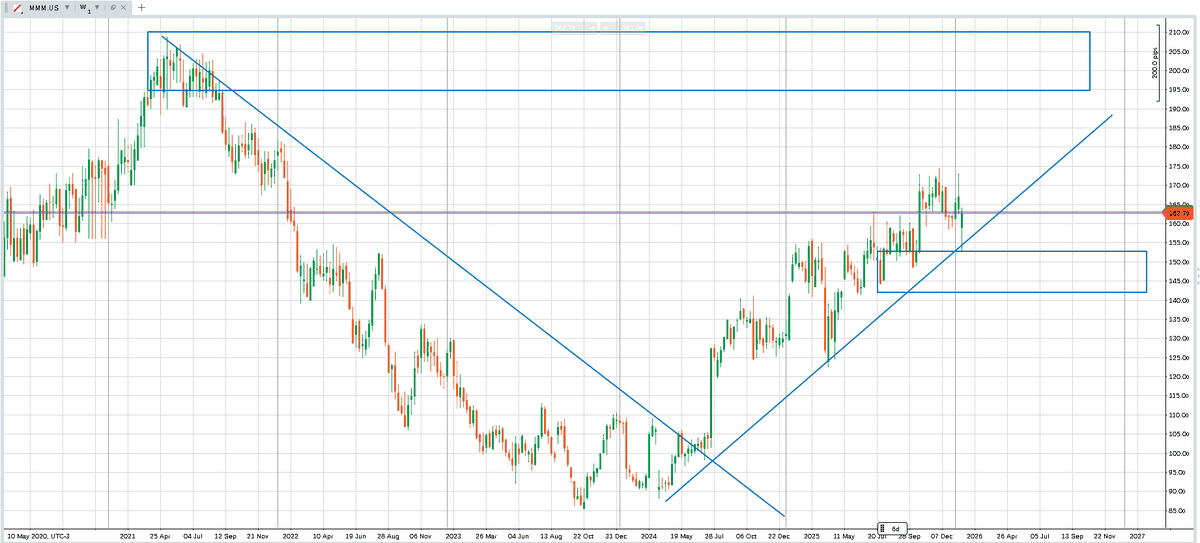The width and height of the screenshot is (1200, 543).
Task: Open the MMM.US symbol dropdown
Action: pos(67,7)
